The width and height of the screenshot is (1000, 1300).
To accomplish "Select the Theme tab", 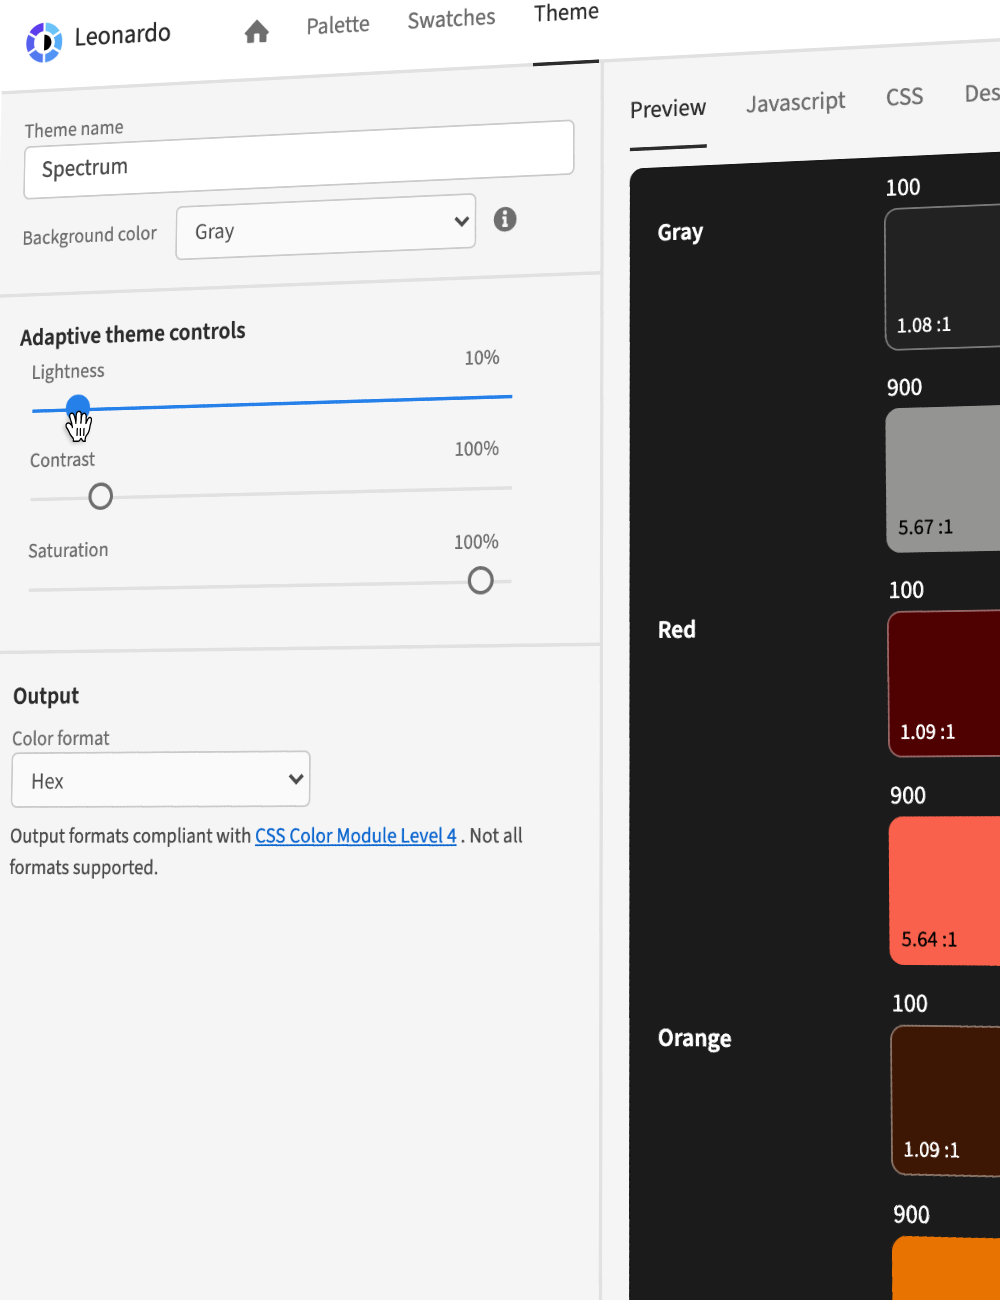I will click(566, 13).
